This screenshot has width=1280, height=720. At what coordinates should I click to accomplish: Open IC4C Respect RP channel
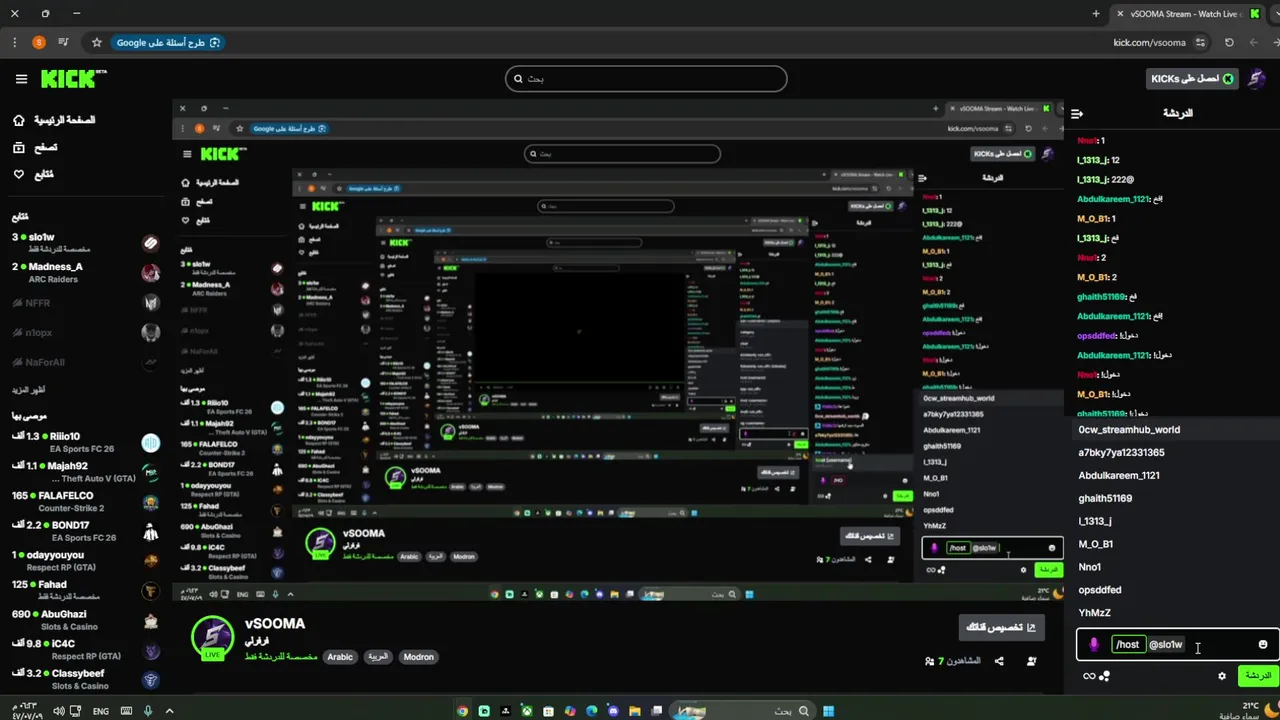point(85,650)
